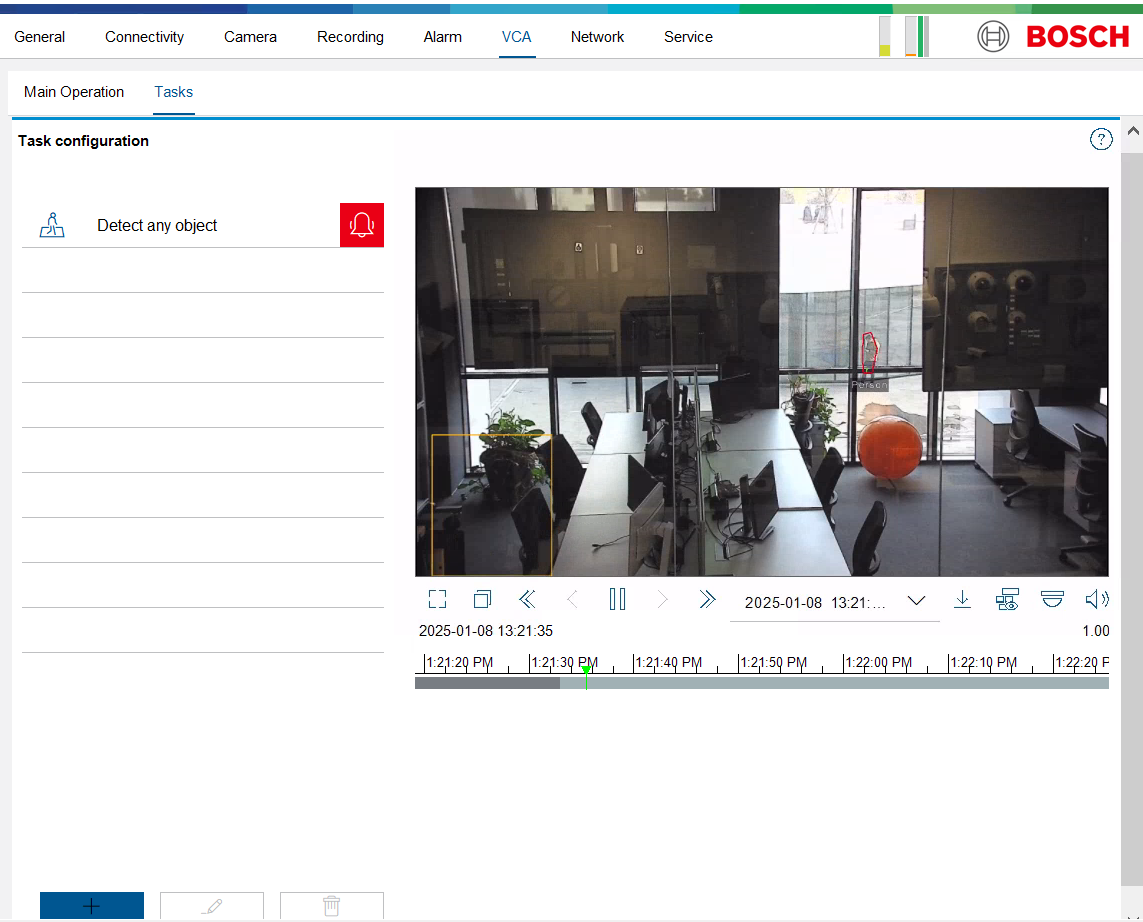
Task: Select the Detect any object task
Action: pos(157,226)
